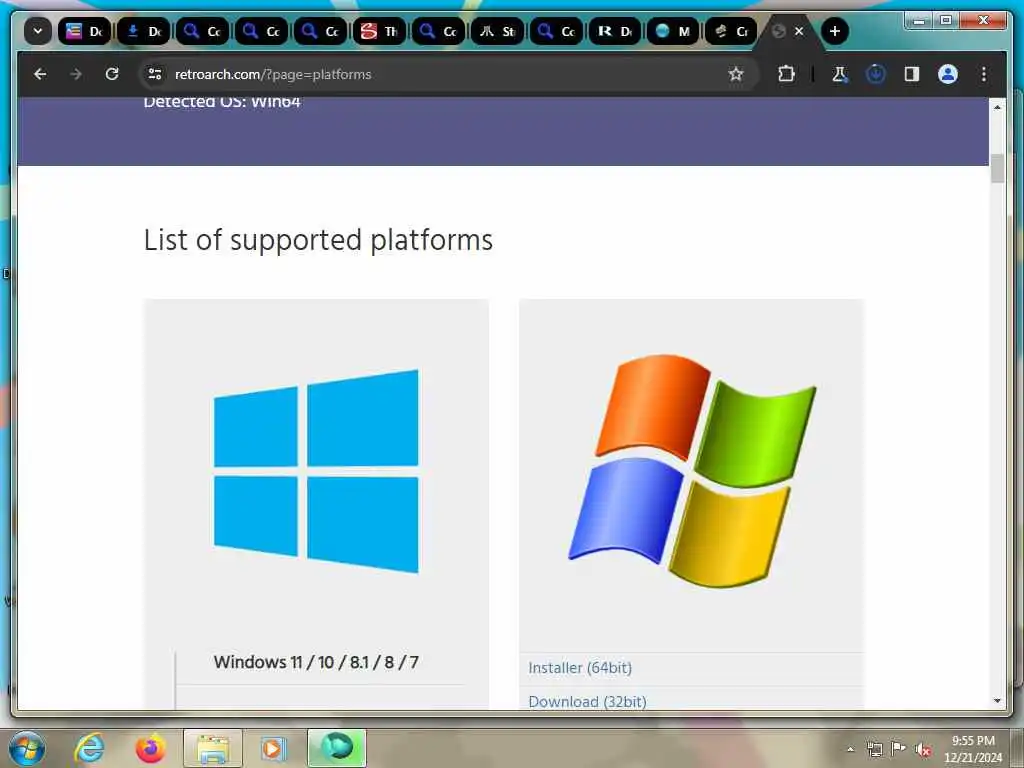This screenshot has width=1024, height=768.
Task: Open Windows Explorer folder on taskbar
Action: (x=213, y=748)
